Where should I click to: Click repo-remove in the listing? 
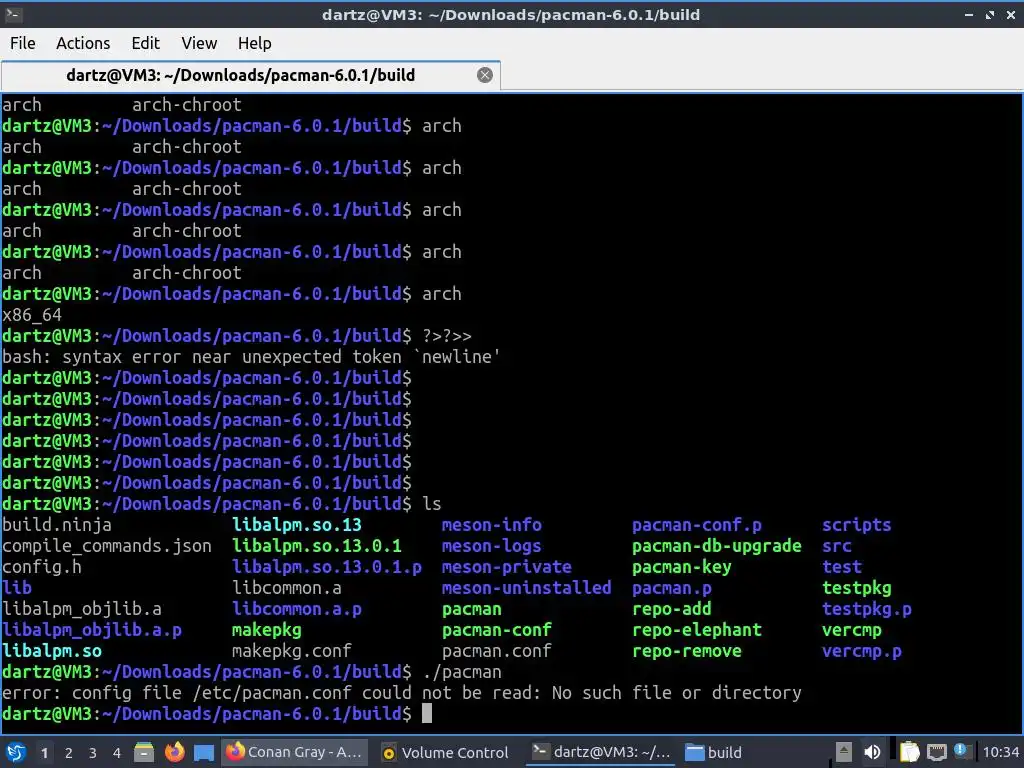tap(686, 651)
